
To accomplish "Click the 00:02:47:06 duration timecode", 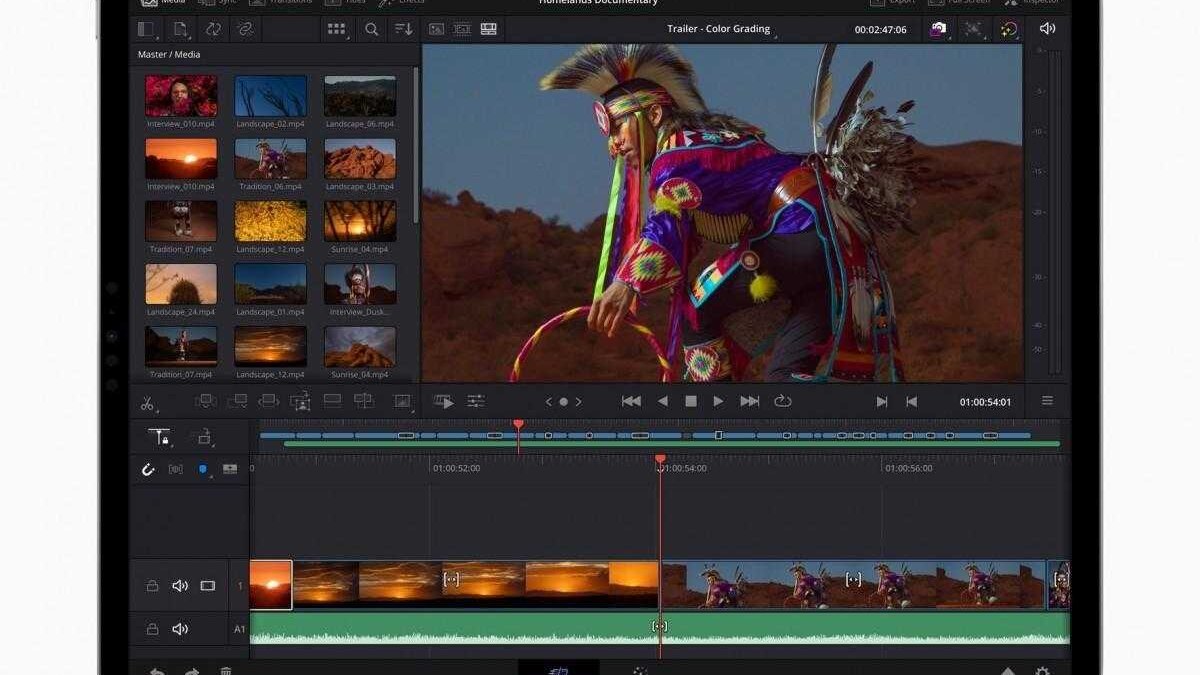I will click(x=880, y=30).
